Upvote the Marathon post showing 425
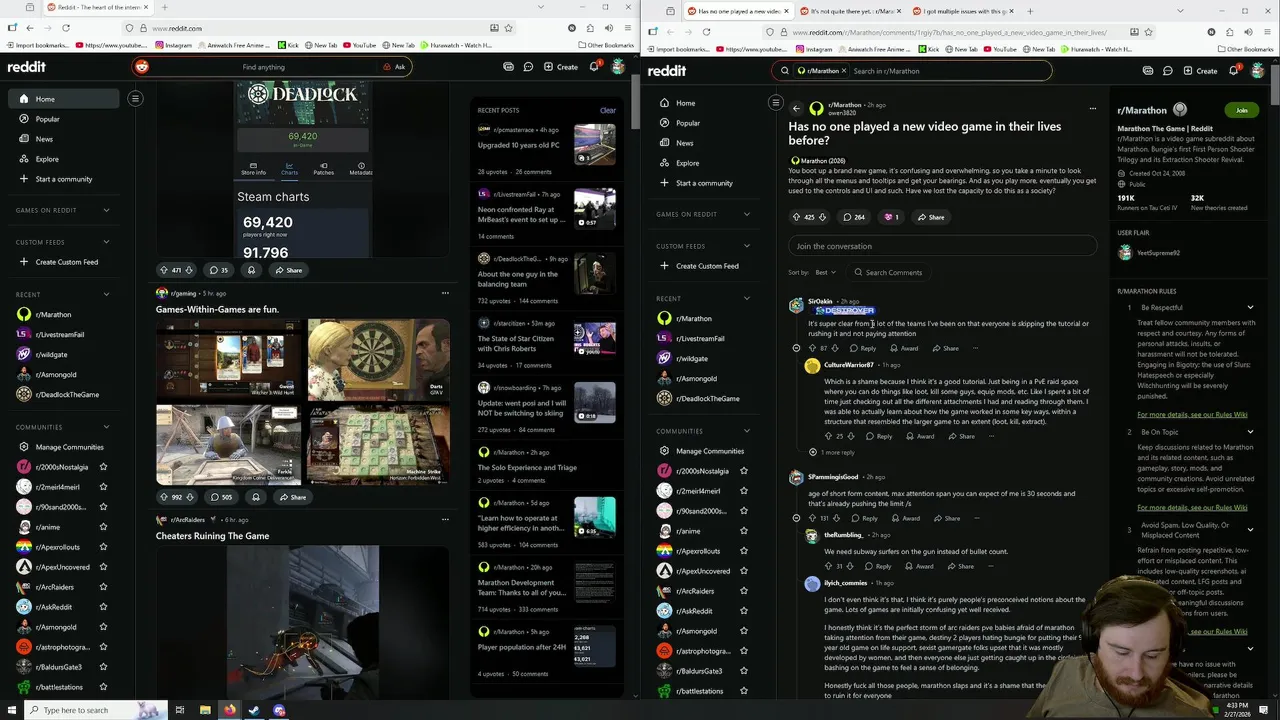Image resolution: width=1280 pixels, height=720 pixels. [x=796, y=217]
